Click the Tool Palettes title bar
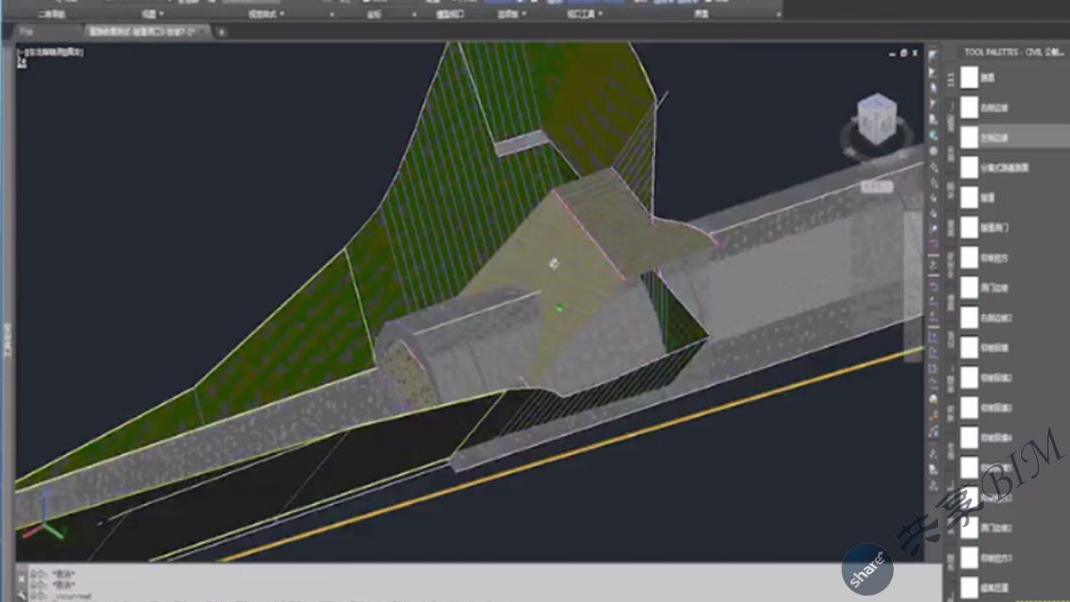 click(x=1013, y=52)
